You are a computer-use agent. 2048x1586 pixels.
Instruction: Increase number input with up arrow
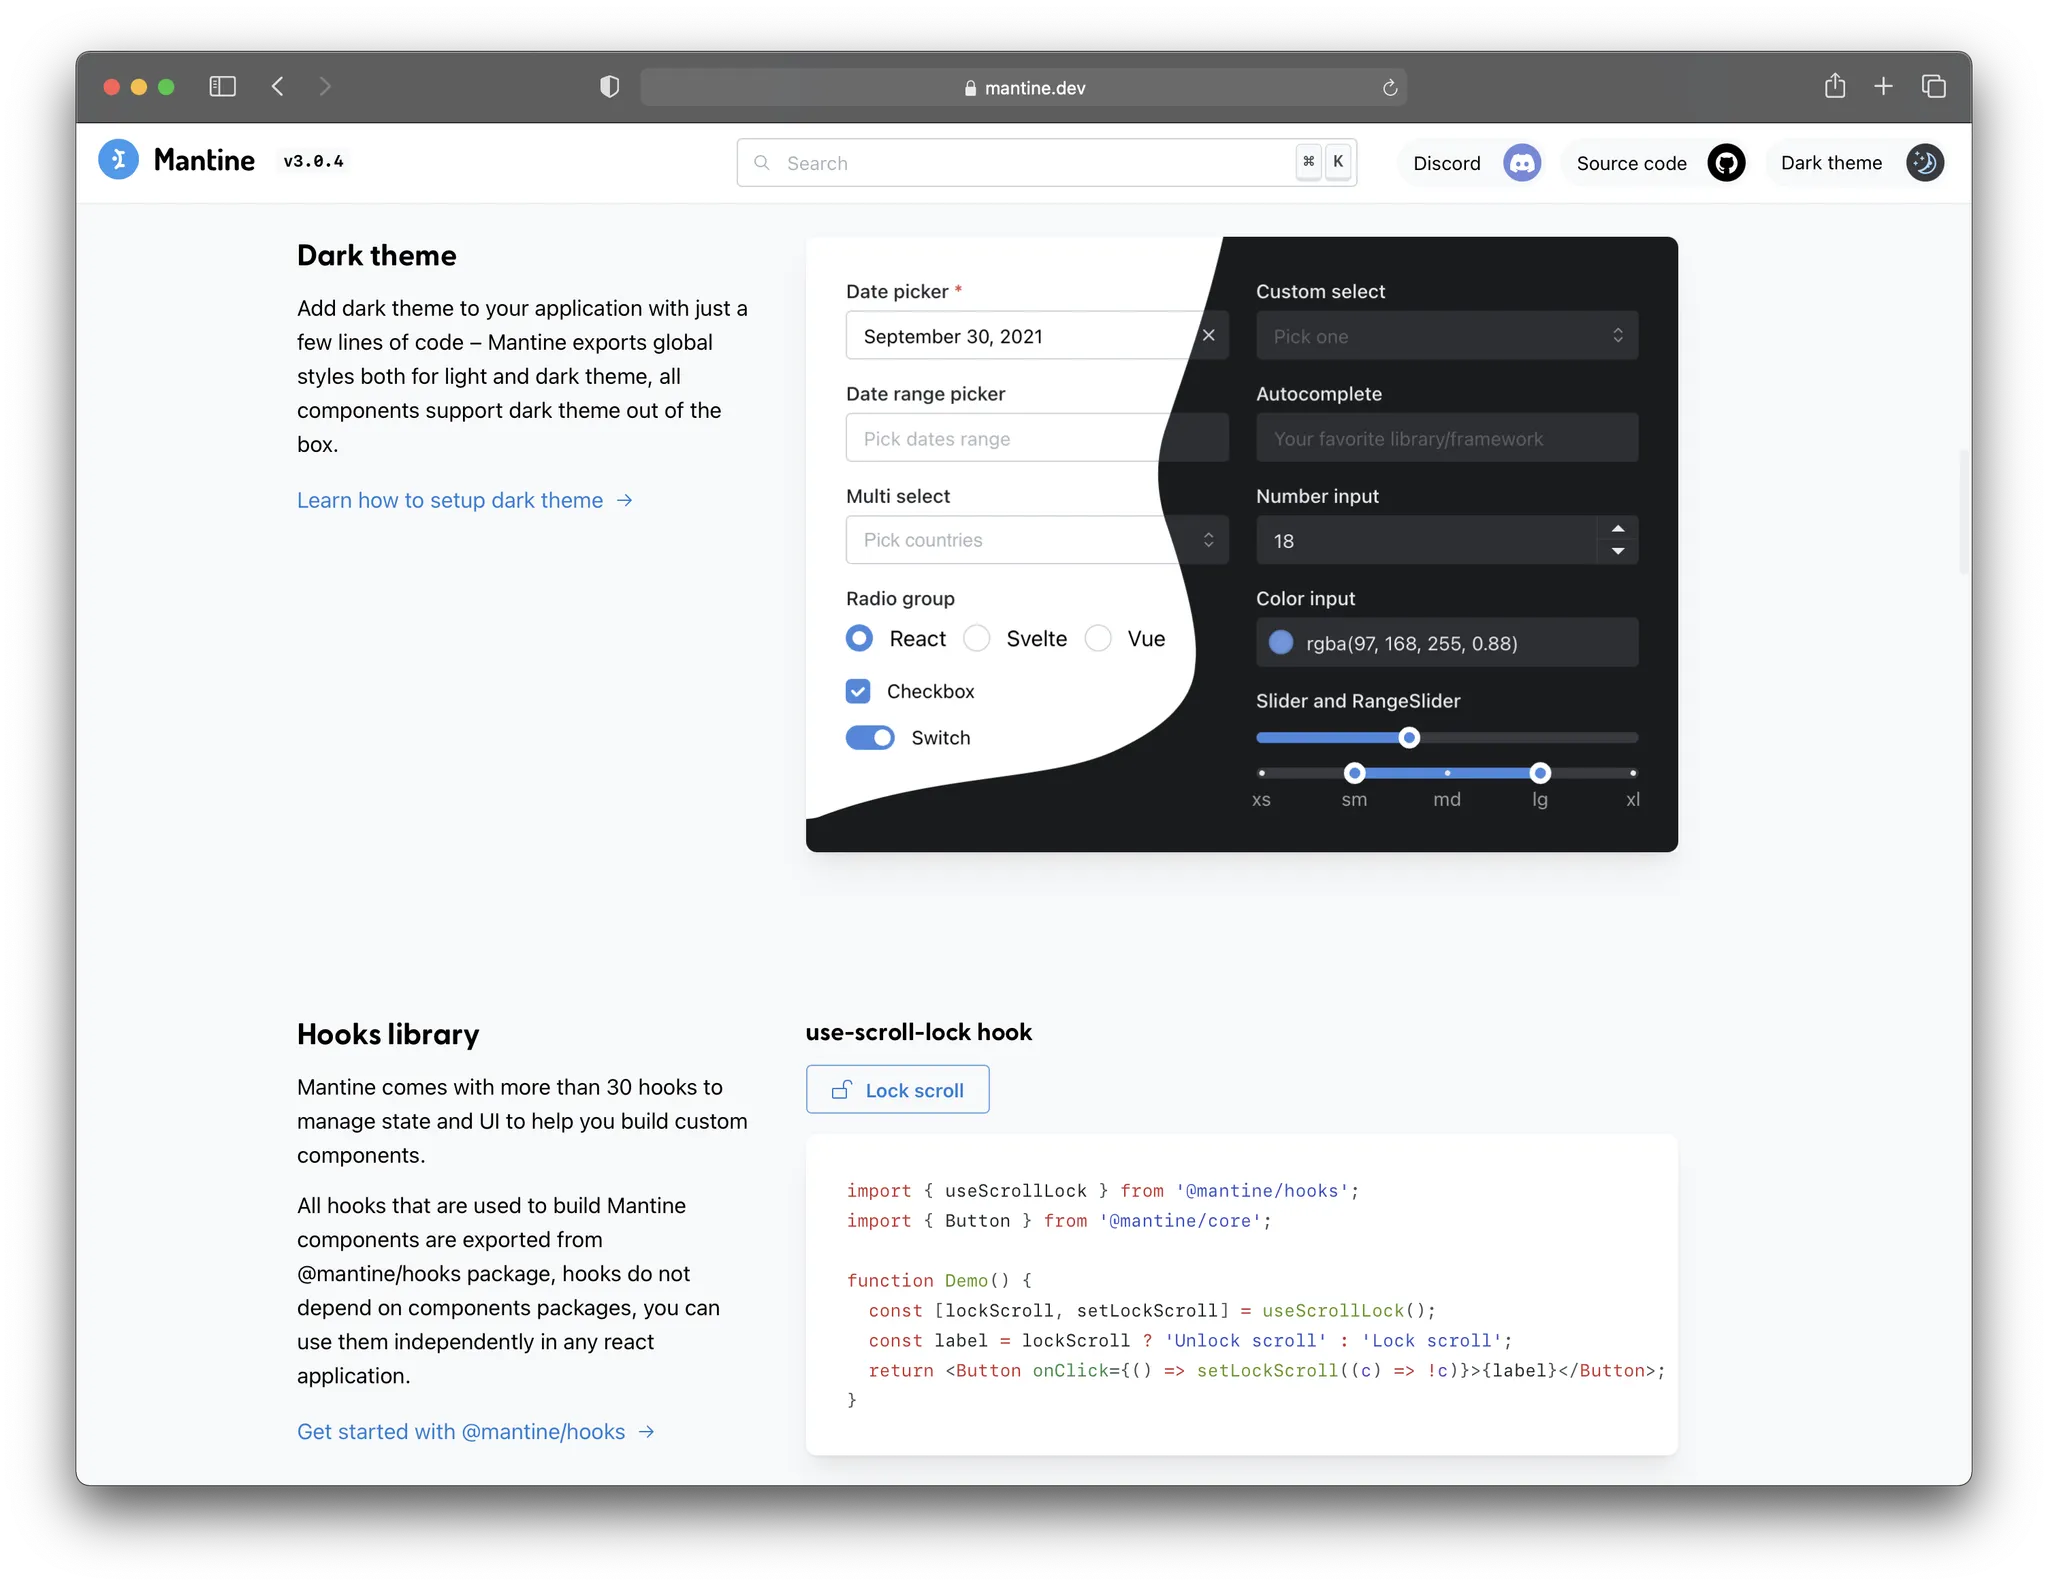click(x=1617, y=528)
